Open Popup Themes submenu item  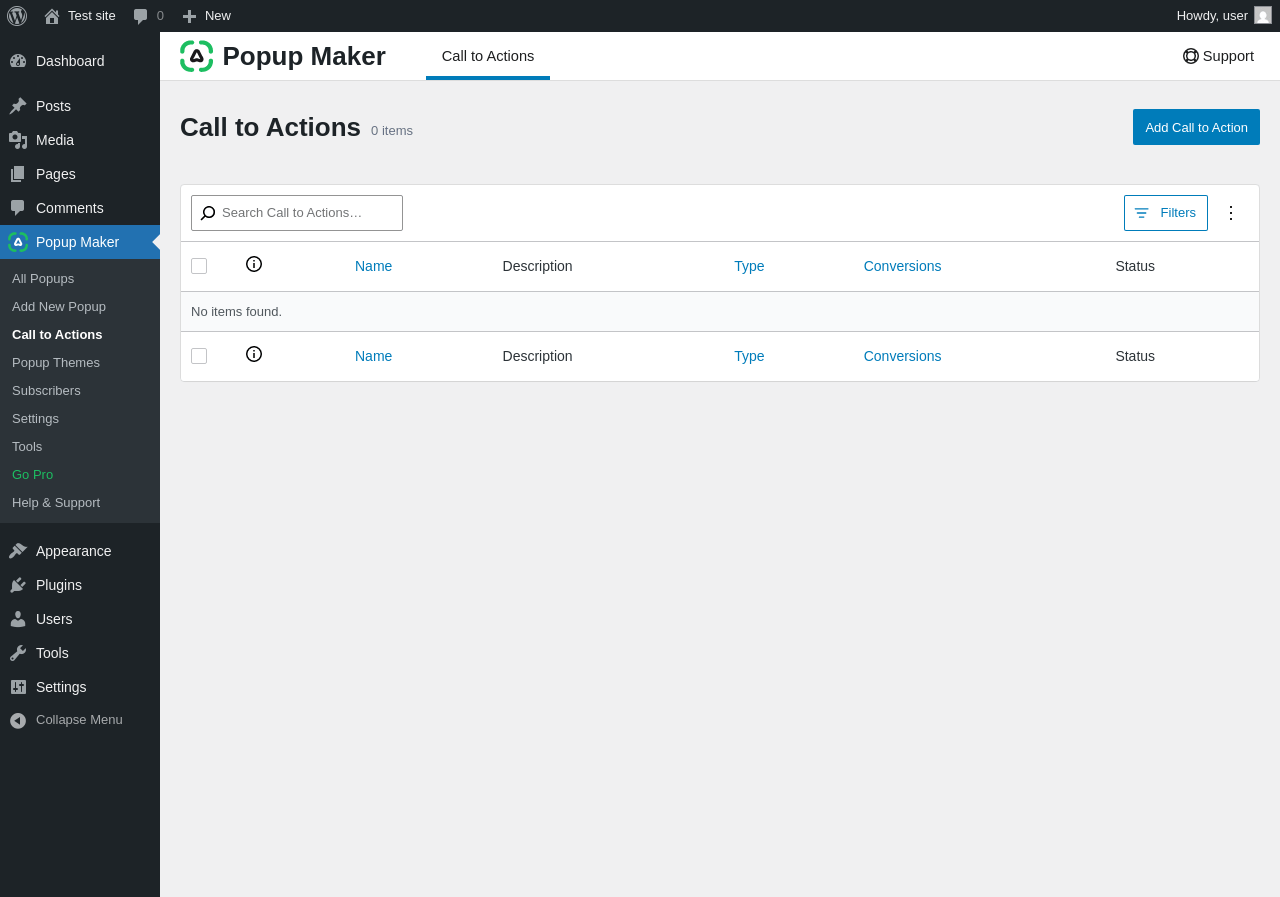click(x=56, y=363)
